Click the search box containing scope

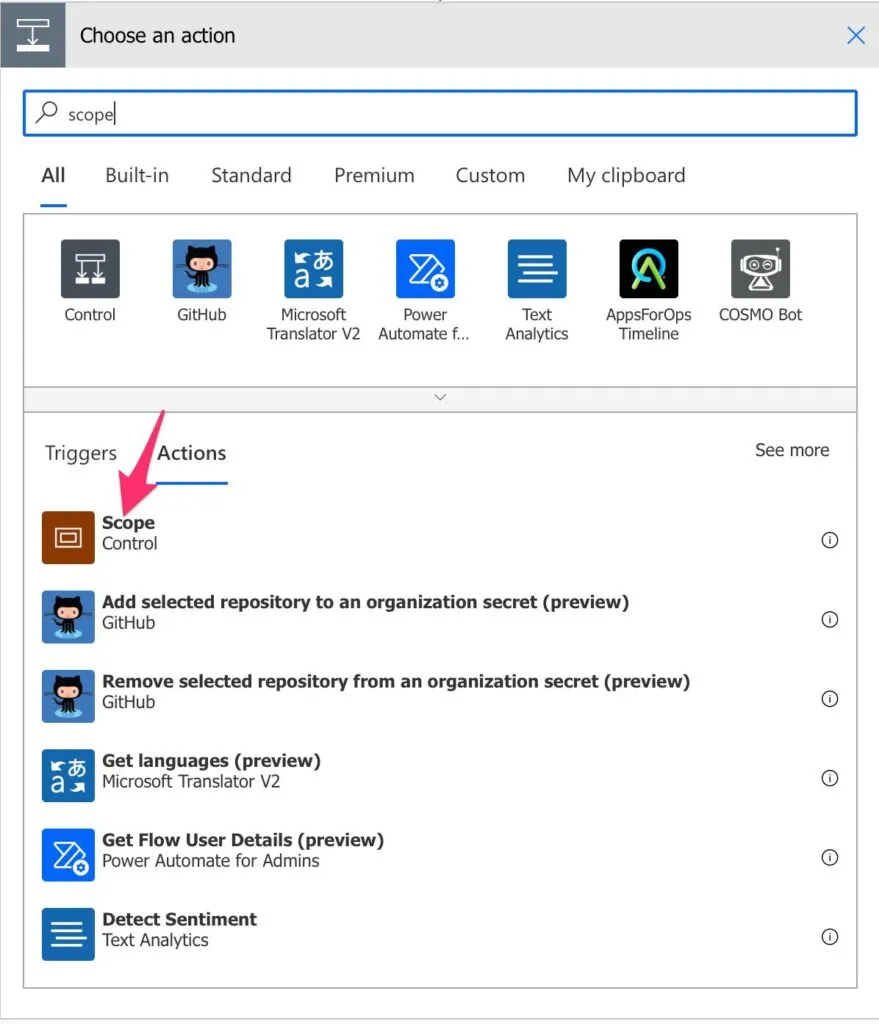pyautogui.click(x=440, y=114)
